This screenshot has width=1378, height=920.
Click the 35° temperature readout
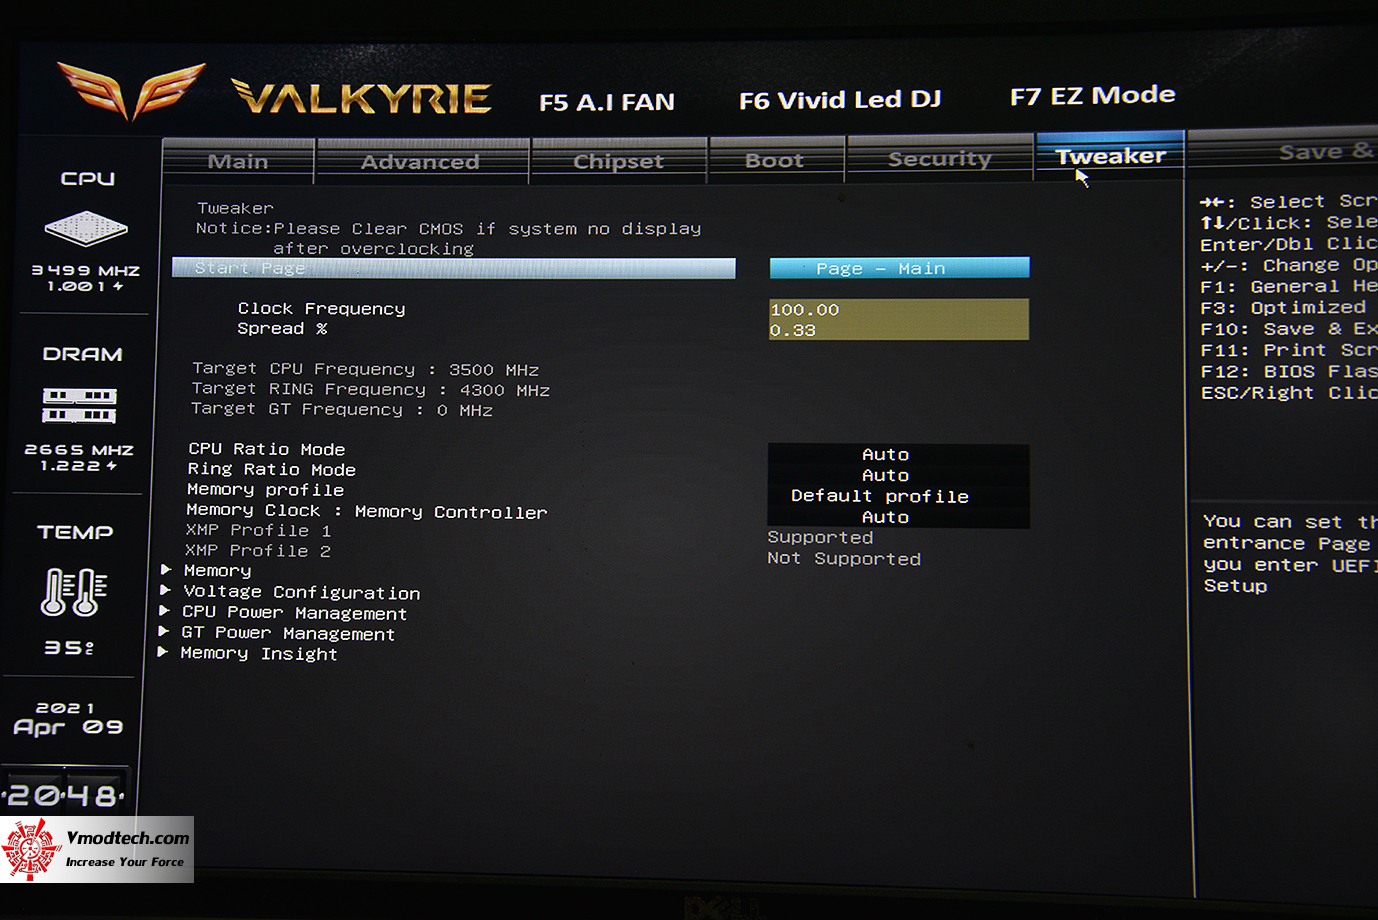click(x=69, y=648)
